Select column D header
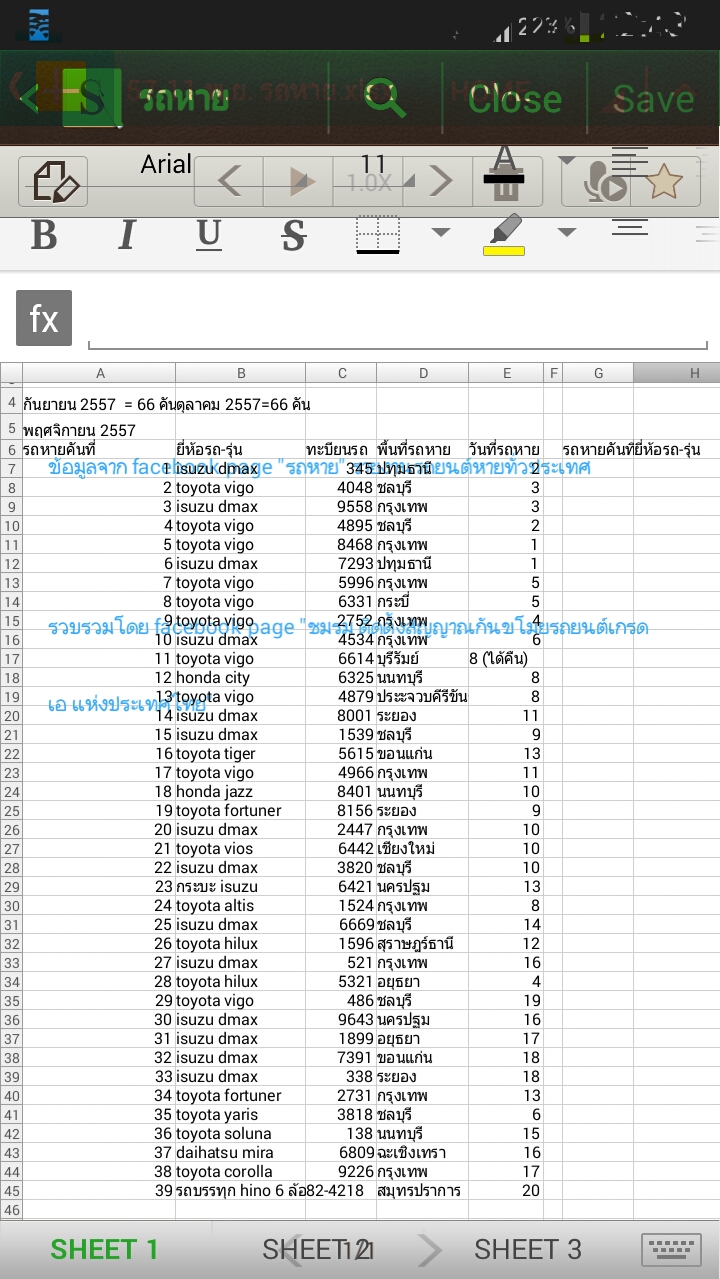 click(x=423, y=373)
